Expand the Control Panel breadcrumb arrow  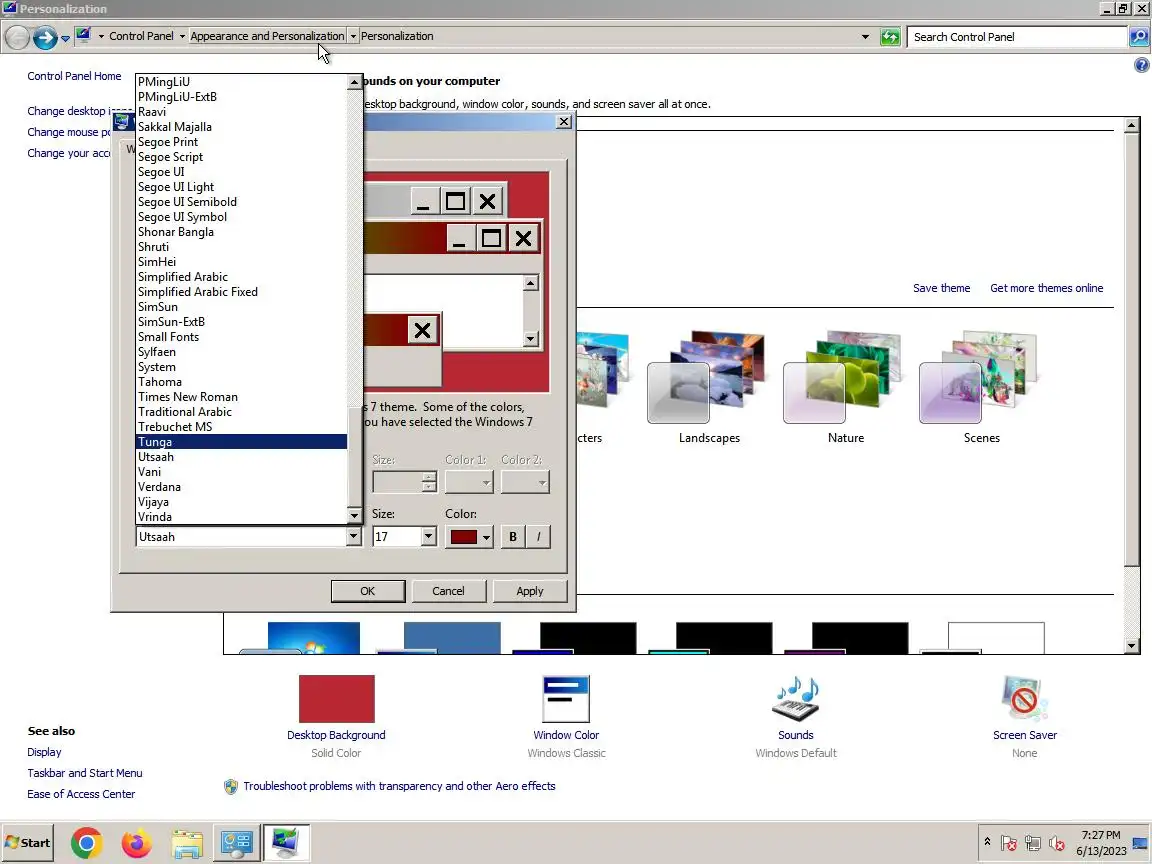pyautogui.click(x=182, y=36)
